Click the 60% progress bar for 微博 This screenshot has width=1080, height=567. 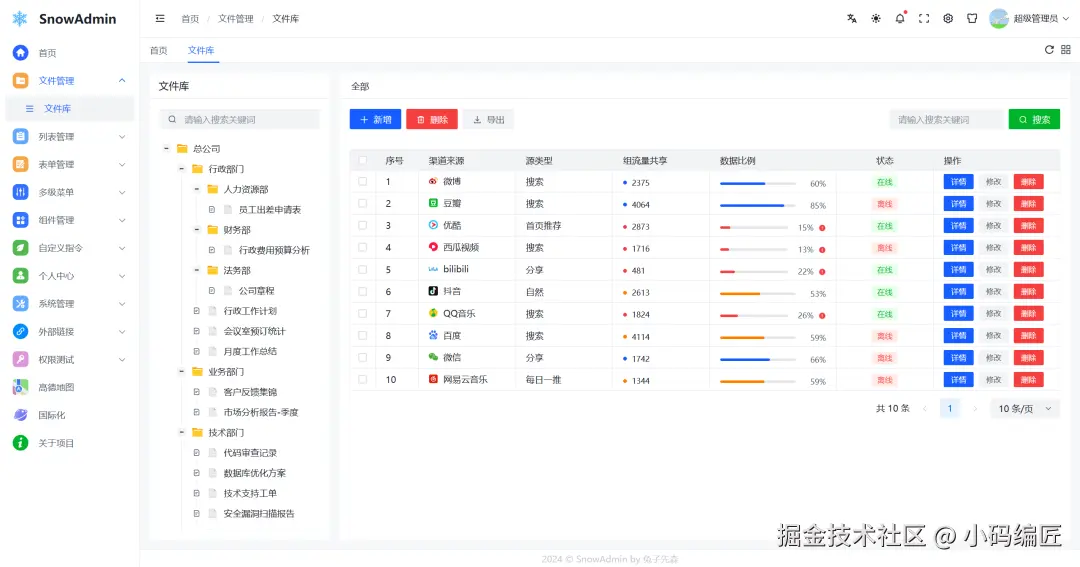758,183
